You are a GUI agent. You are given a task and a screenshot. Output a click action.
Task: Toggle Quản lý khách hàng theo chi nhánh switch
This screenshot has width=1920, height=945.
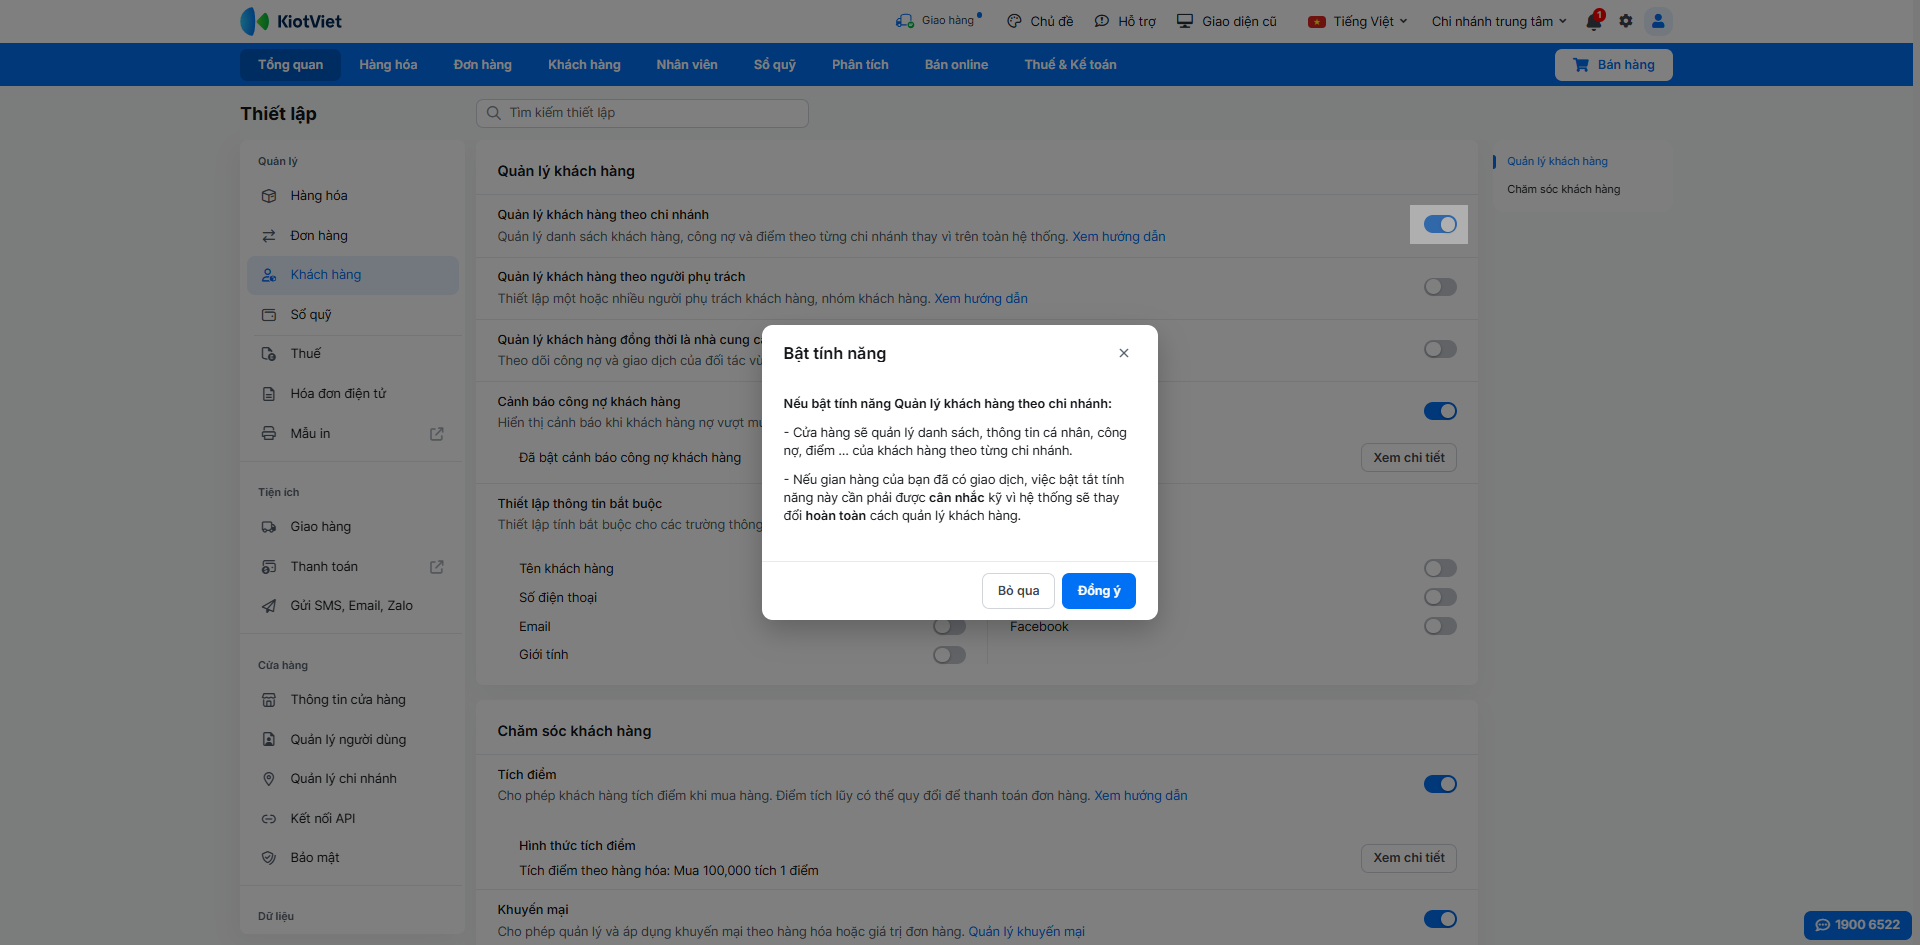coord(1440,225)
